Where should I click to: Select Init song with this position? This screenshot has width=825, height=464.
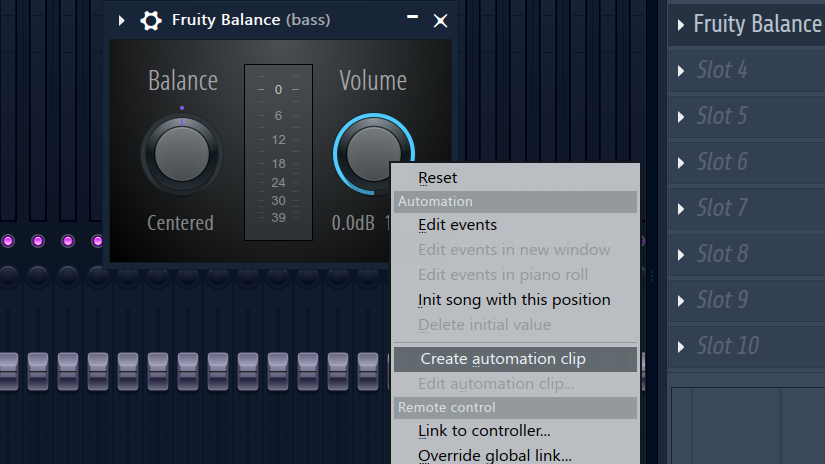coord(515,300)
